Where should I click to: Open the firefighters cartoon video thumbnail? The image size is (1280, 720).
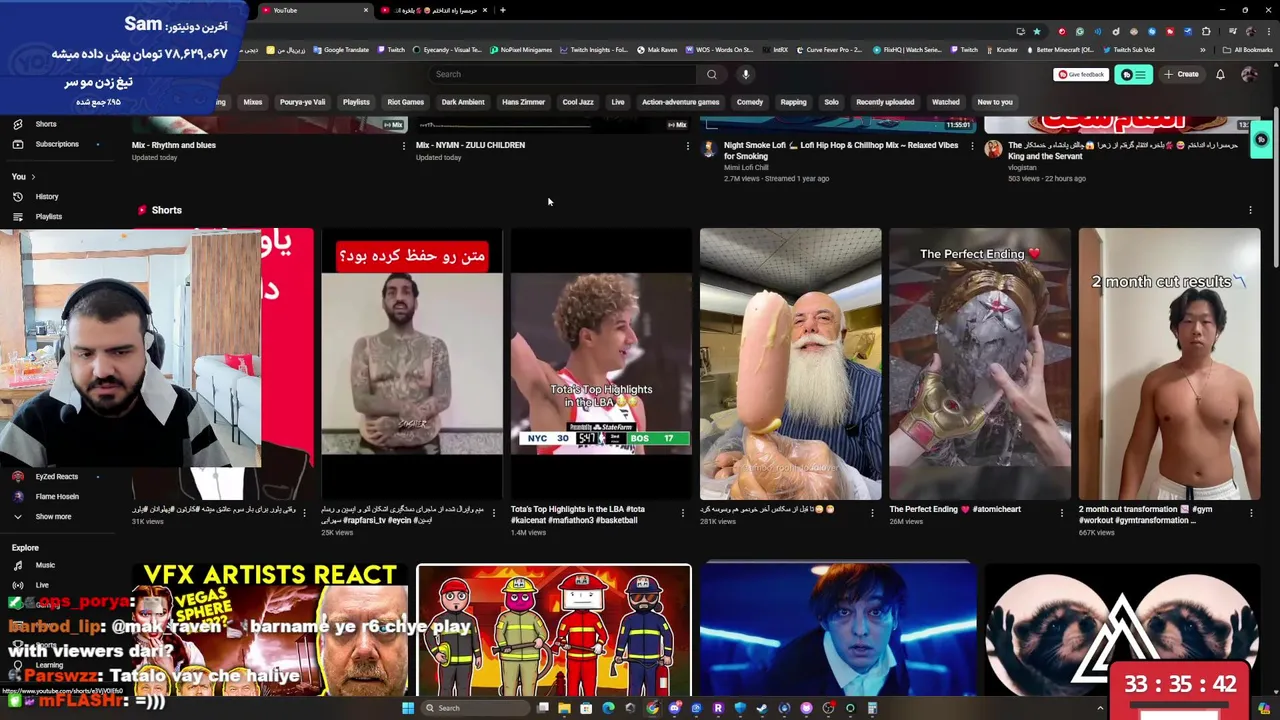[554, 630]
